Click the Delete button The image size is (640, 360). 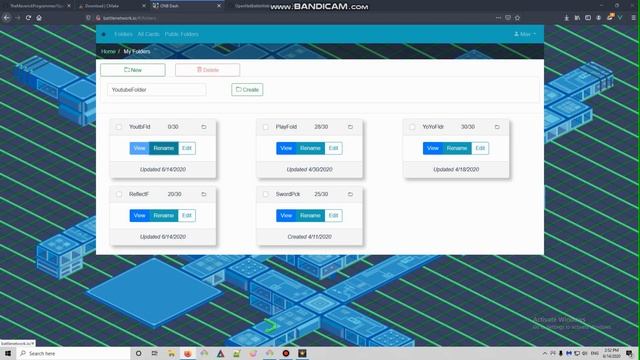[207, 70]
